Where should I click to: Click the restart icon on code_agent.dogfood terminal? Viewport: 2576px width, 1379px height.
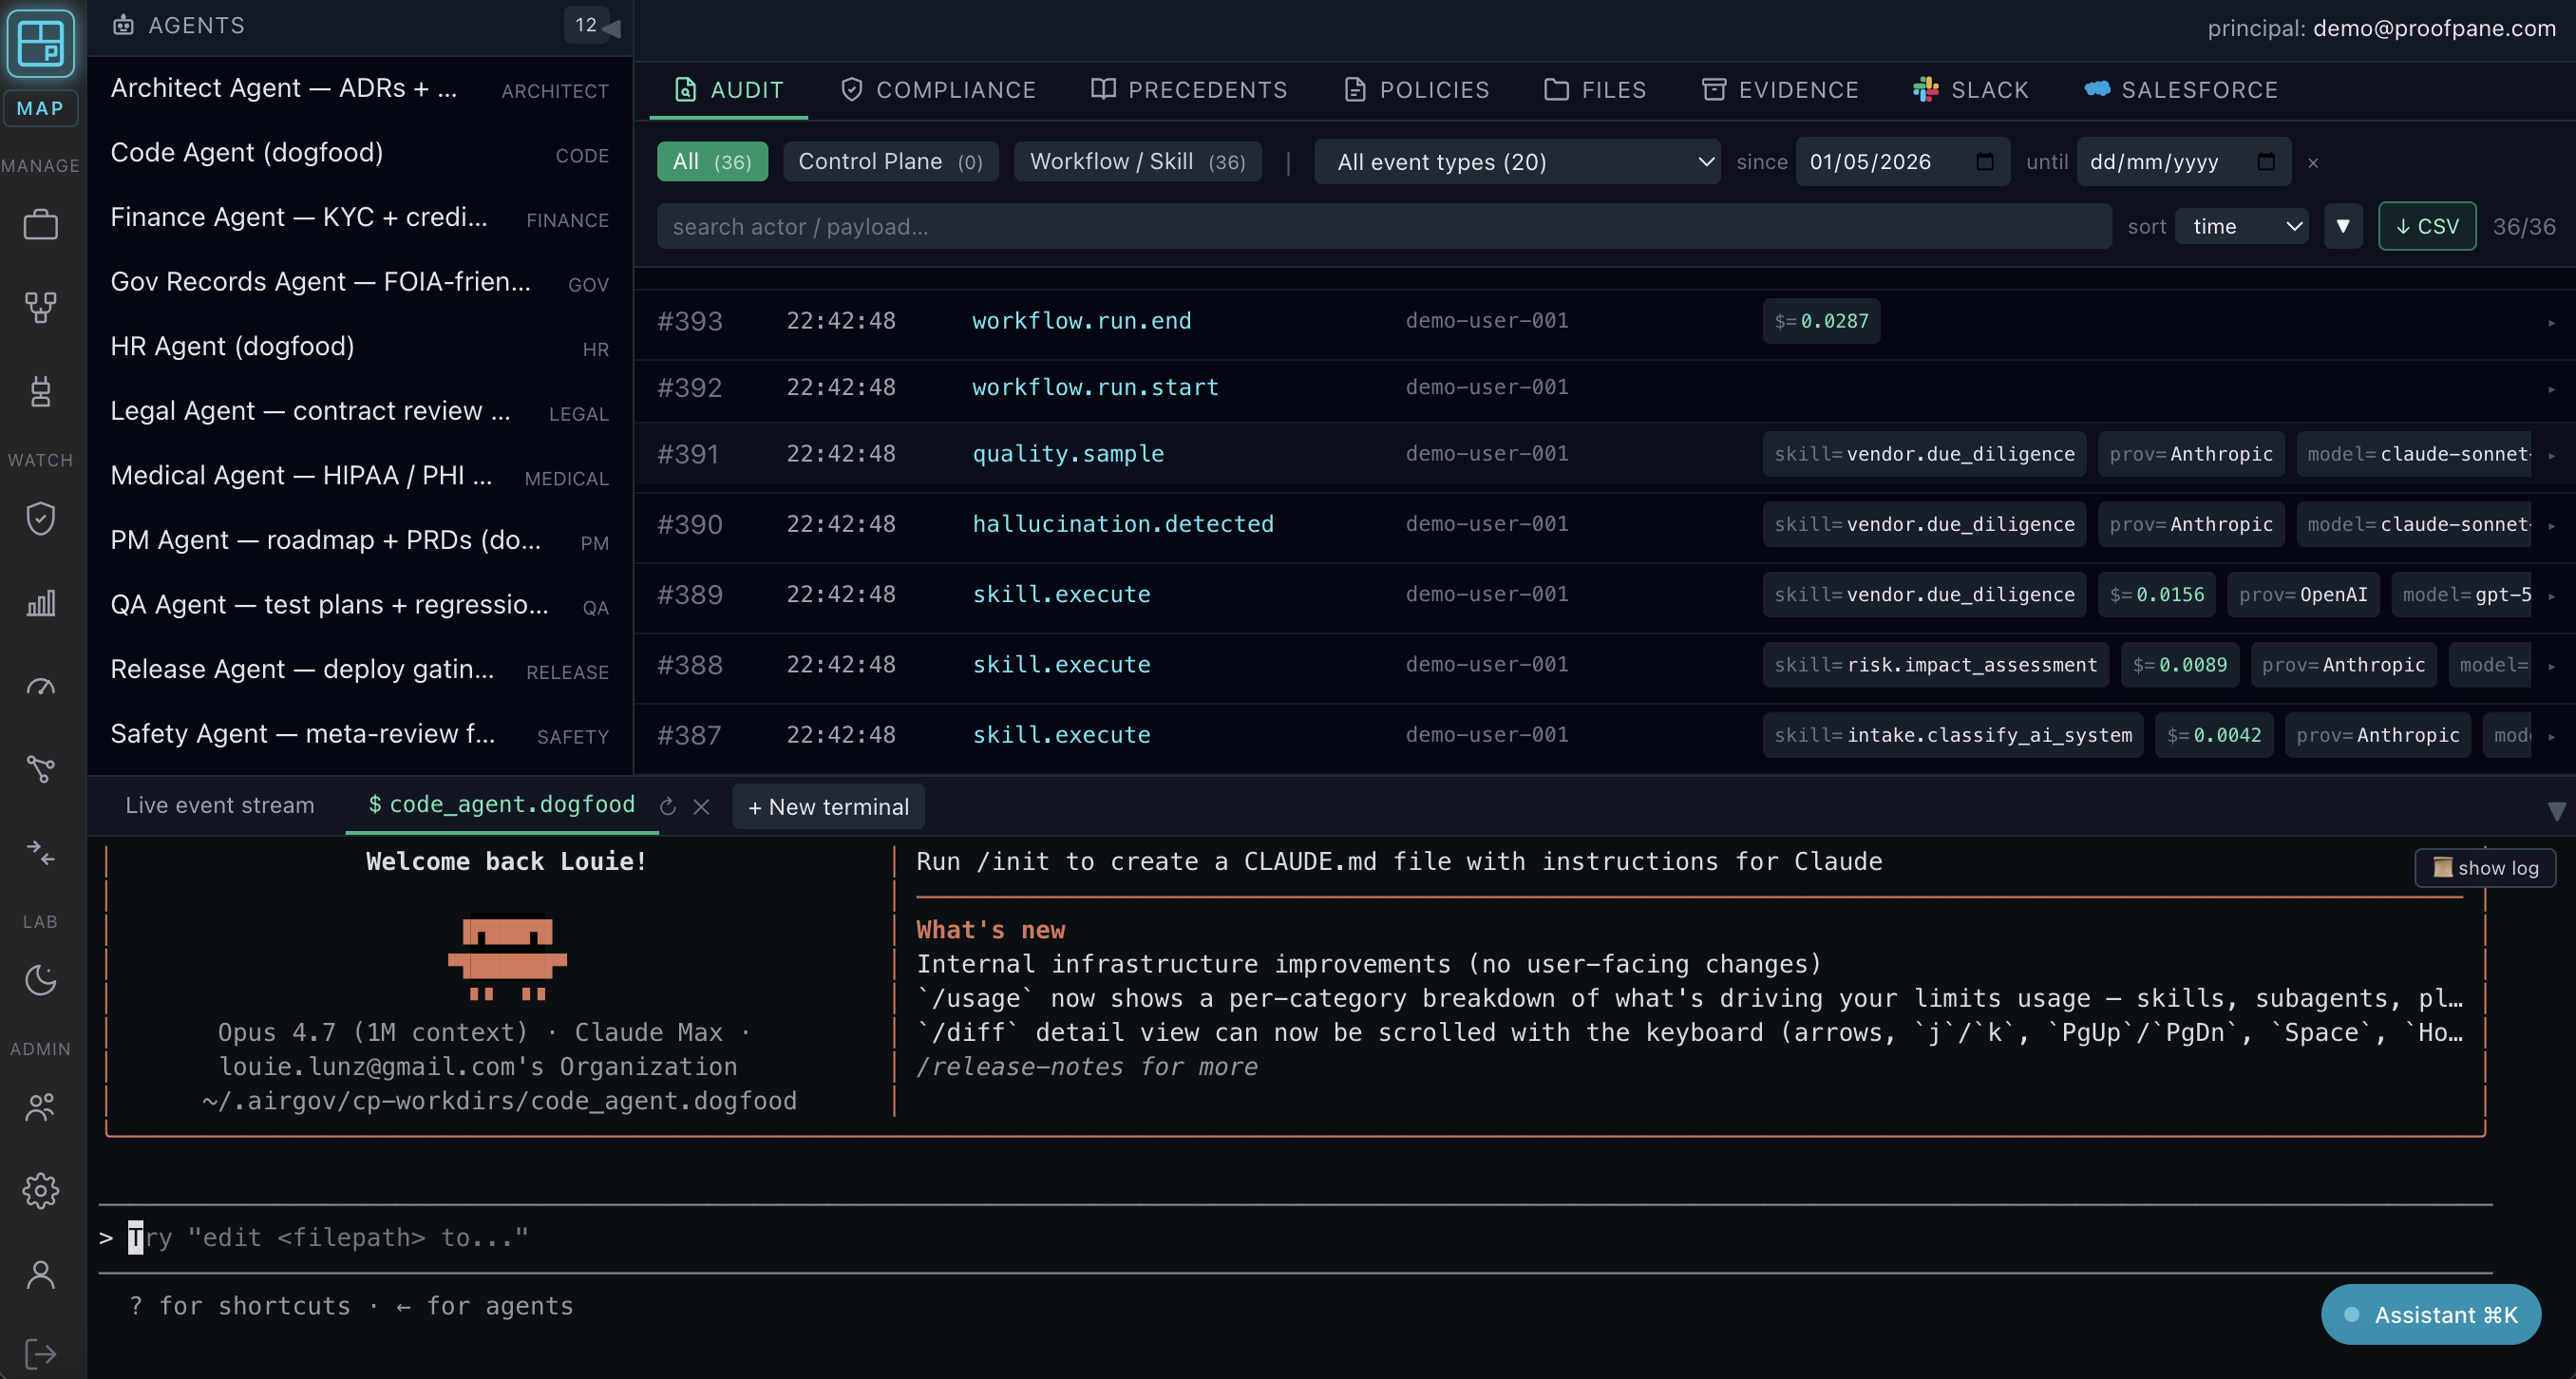[668, 806]
